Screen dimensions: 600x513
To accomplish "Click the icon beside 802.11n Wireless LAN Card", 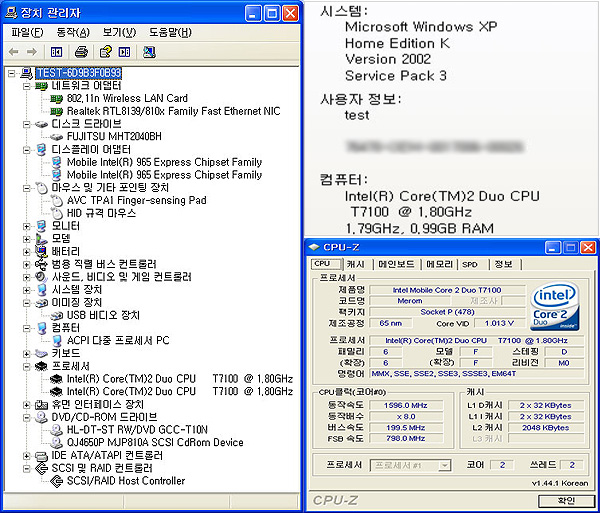I will pyautogui.click(x=56, y=99).
